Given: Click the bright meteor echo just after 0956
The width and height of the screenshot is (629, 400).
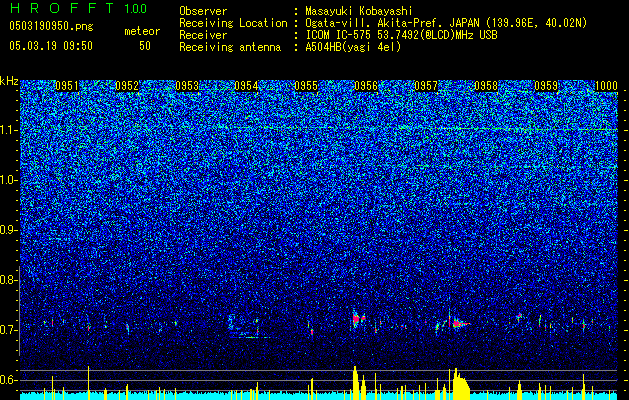Looking at the screenshot, I should coord(358,319).
